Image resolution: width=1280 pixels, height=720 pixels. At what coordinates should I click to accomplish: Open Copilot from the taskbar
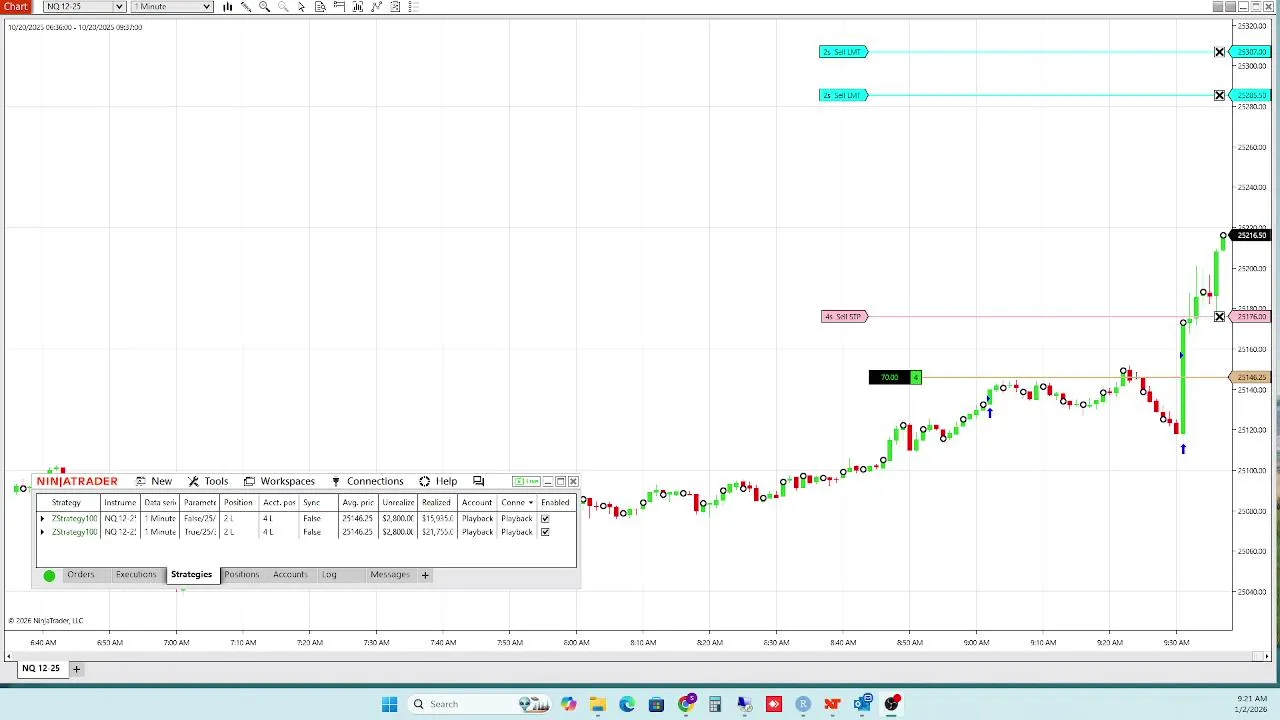(x=569, y=704)
